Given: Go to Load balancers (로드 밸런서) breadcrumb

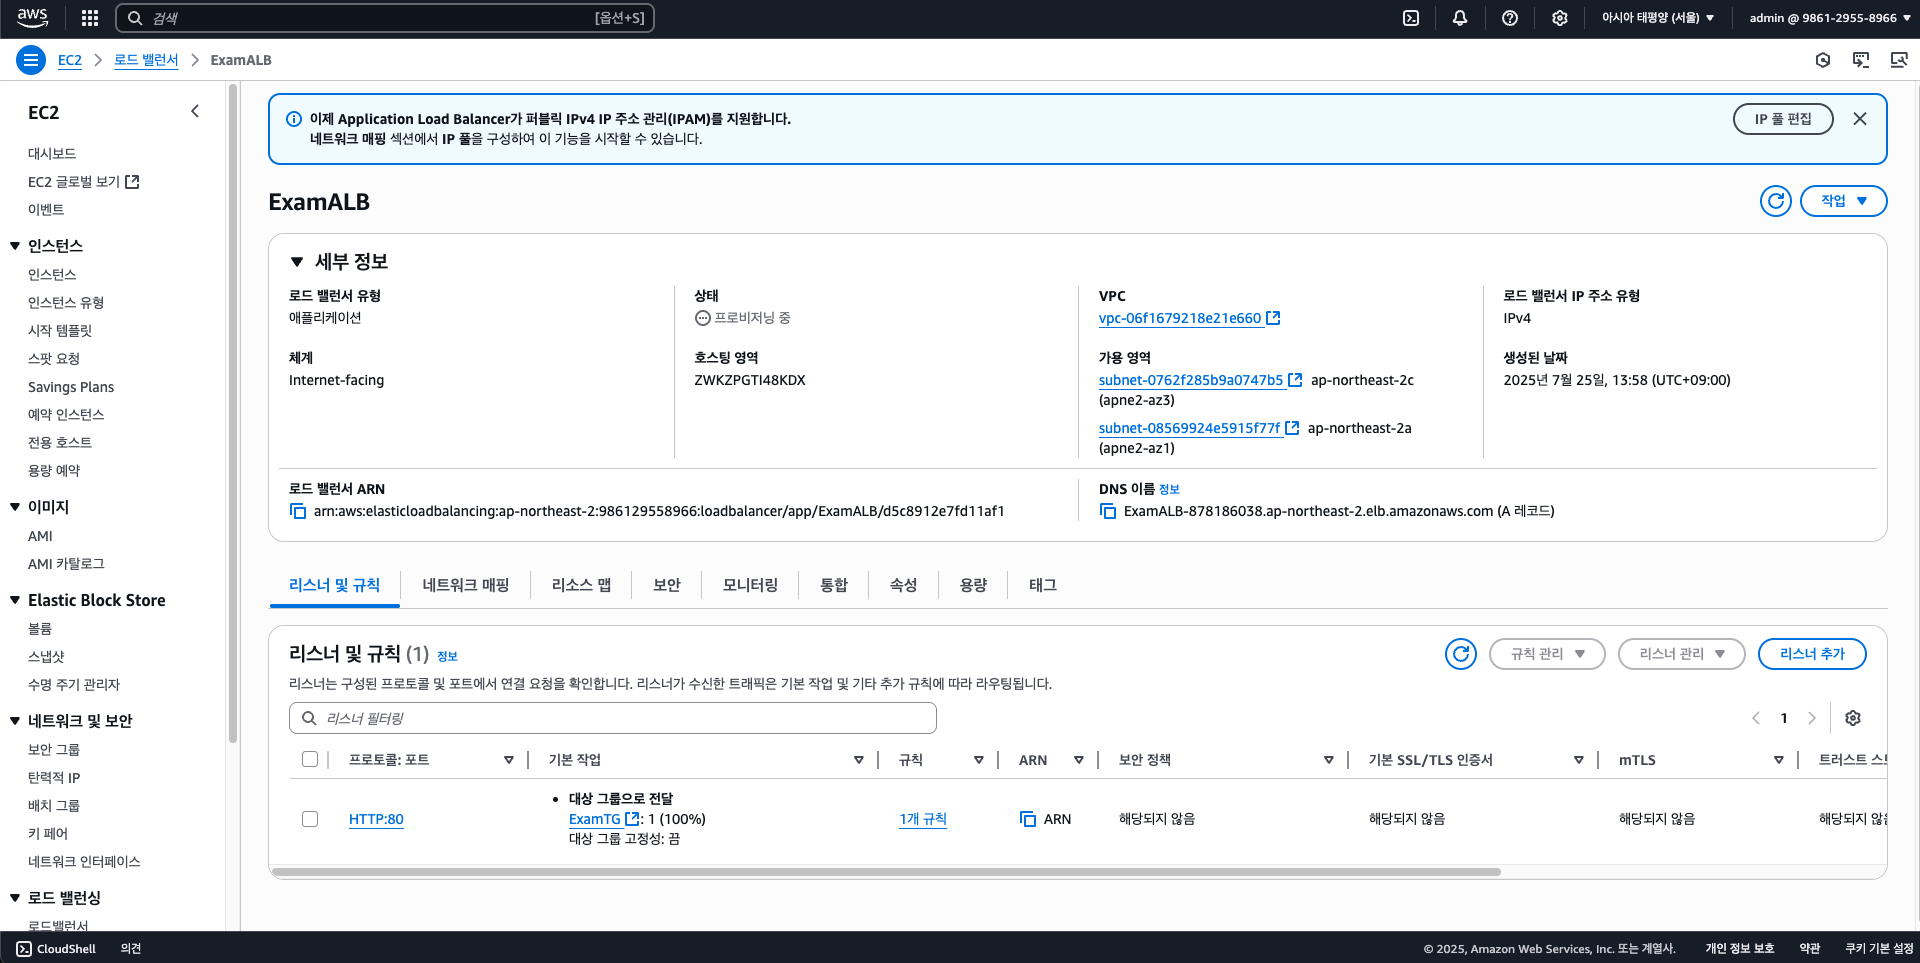Looking at the screenshot, I should (x=146, y=60).
